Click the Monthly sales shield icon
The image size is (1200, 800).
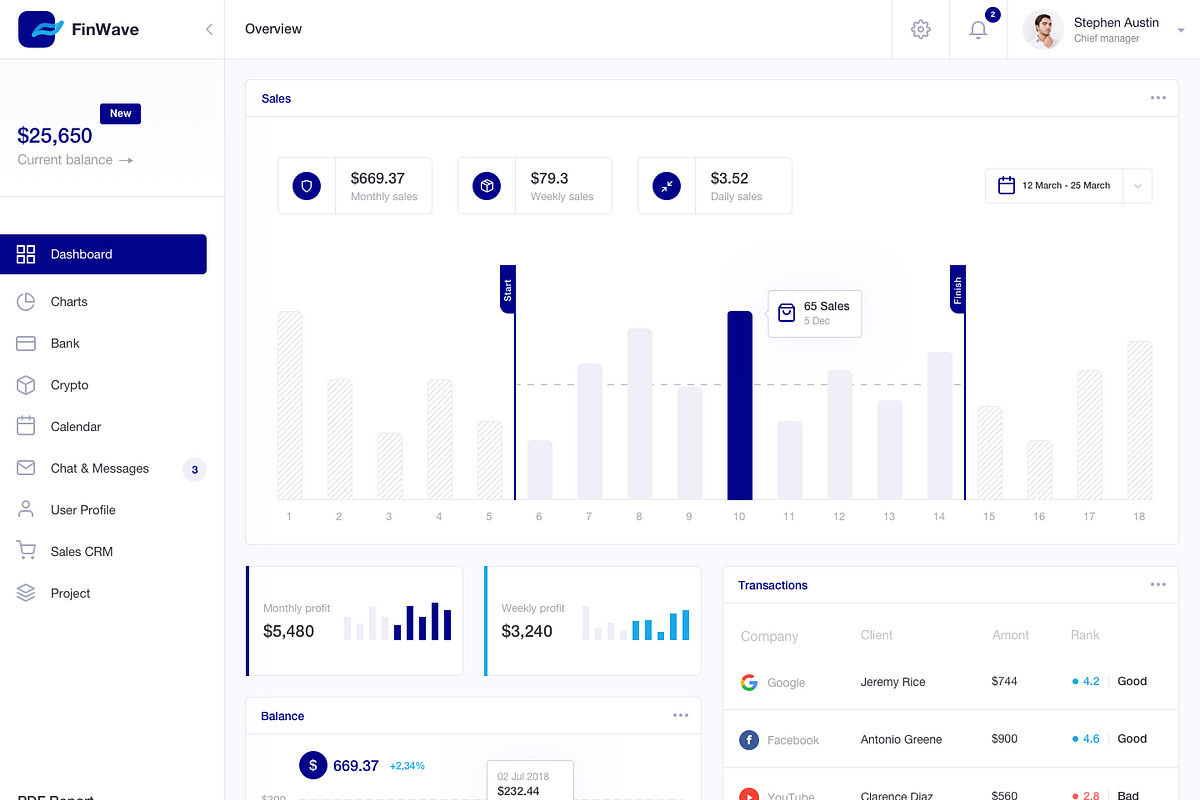[x=307, y=186]
